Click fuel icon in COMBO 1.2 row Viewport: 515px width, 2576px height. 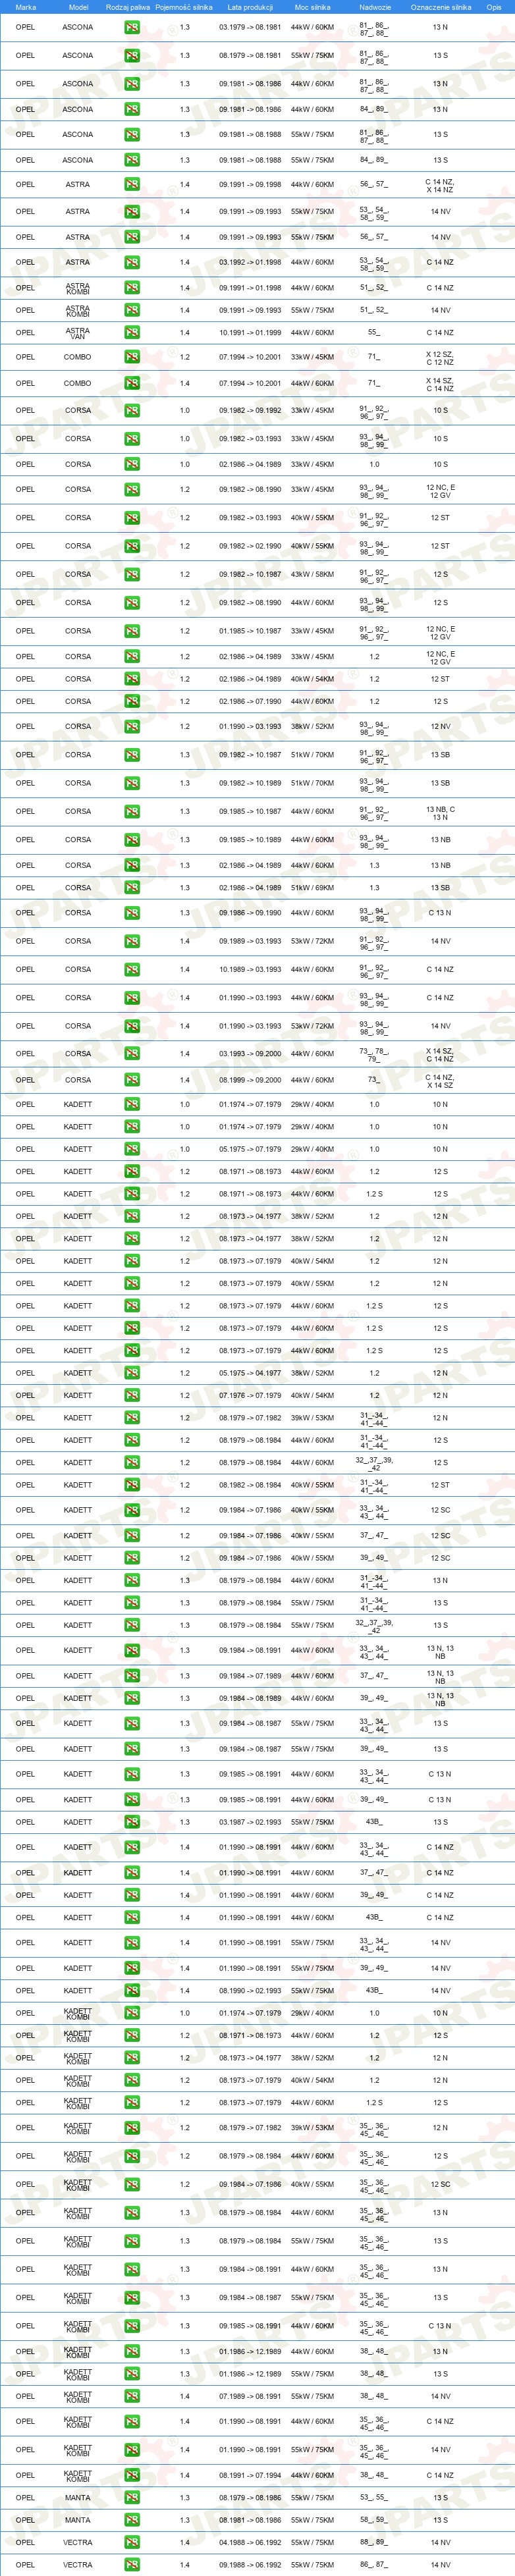pyautogui.click(x=132, y=357)
